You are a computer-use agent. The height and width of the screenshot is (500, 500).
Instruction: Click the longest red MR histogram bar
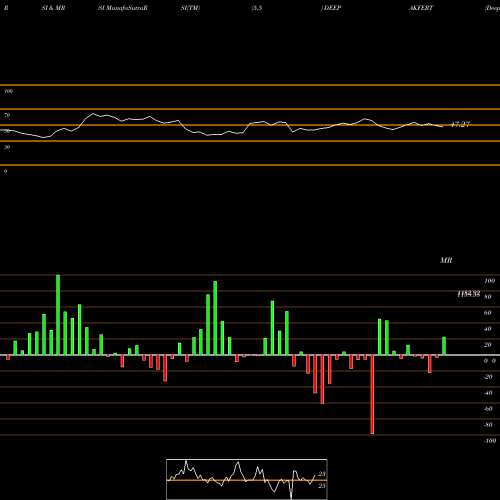click(372, 394)
